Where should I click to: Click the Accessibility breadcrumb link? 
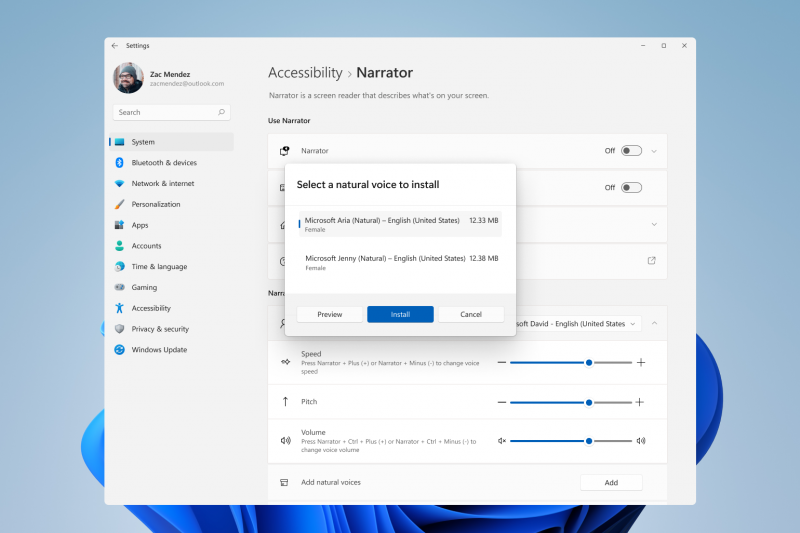tap(305, 73)
